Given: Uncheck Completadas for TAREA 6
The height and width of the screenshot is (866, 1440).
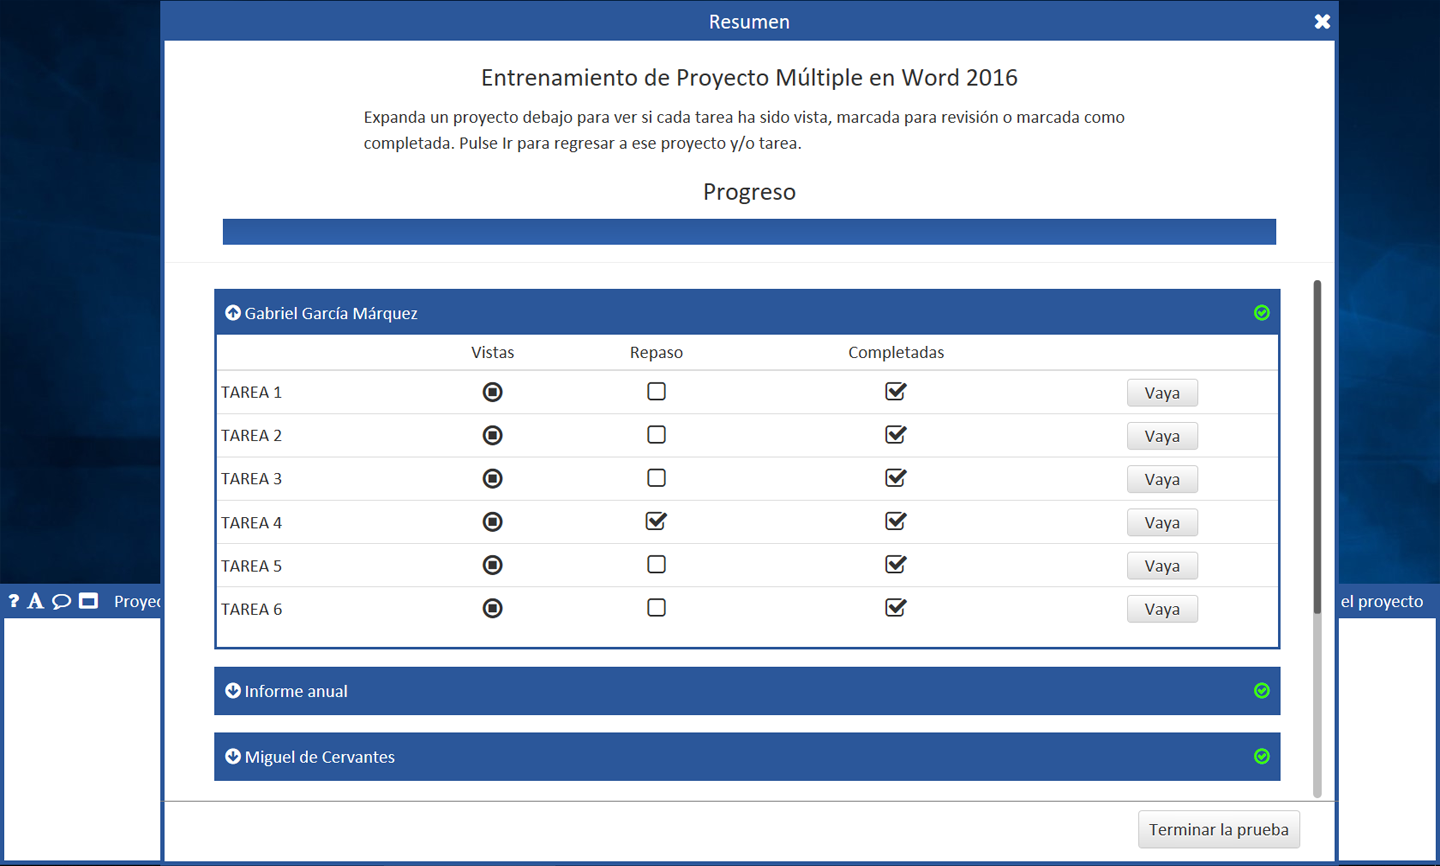Looking at the screenshot, I should pyautogui.click(x=896, y=607).
